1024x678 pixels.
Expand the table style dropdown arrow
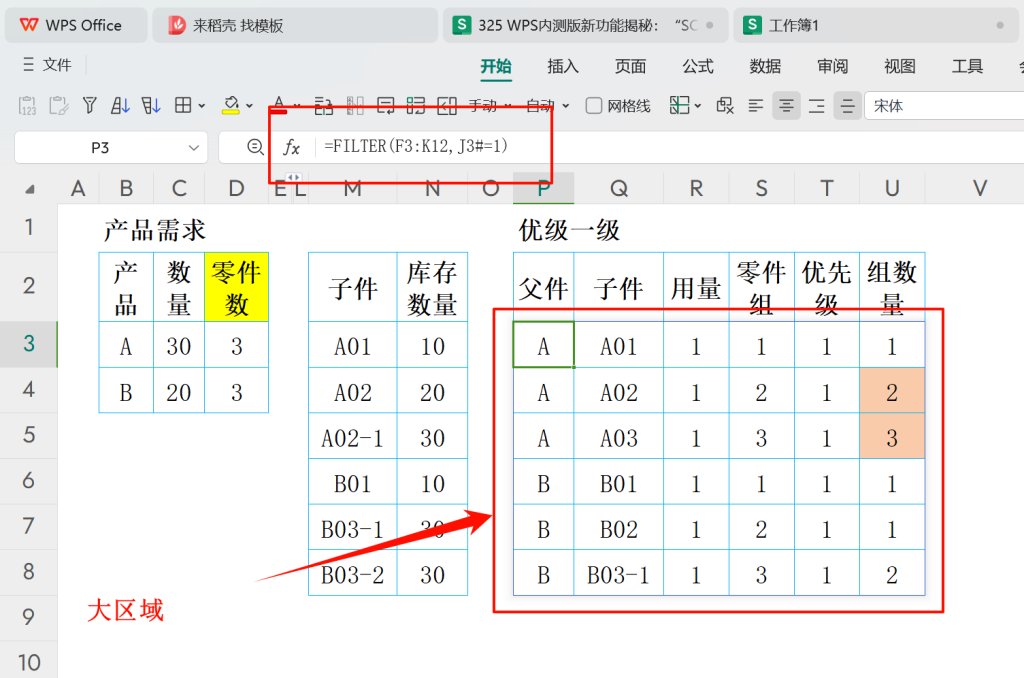[x=697, y=106]
